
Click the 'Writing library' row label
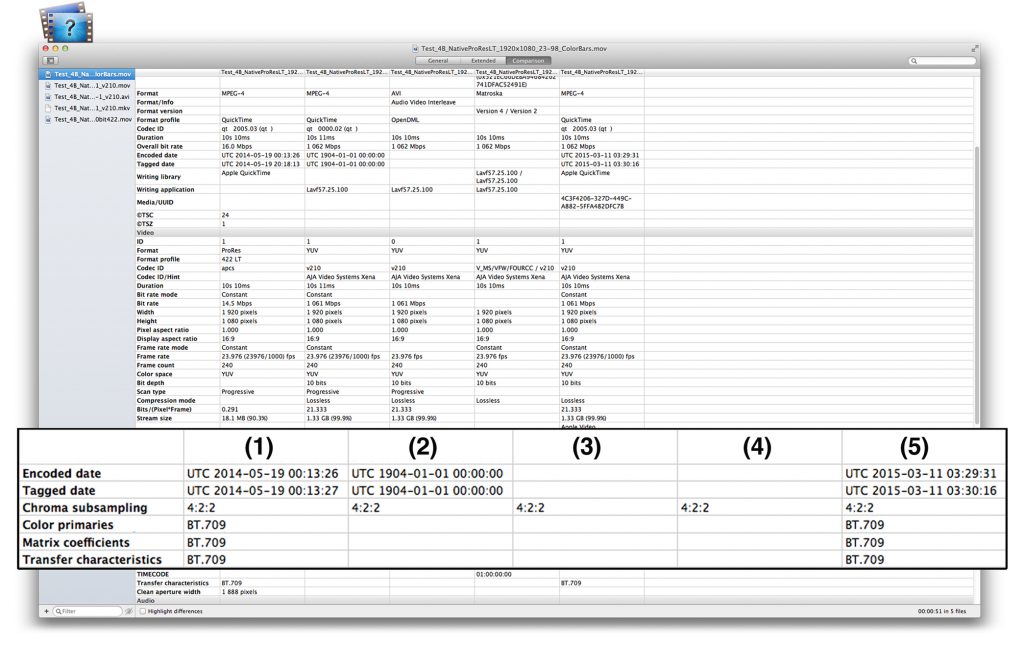click(159, 177)
